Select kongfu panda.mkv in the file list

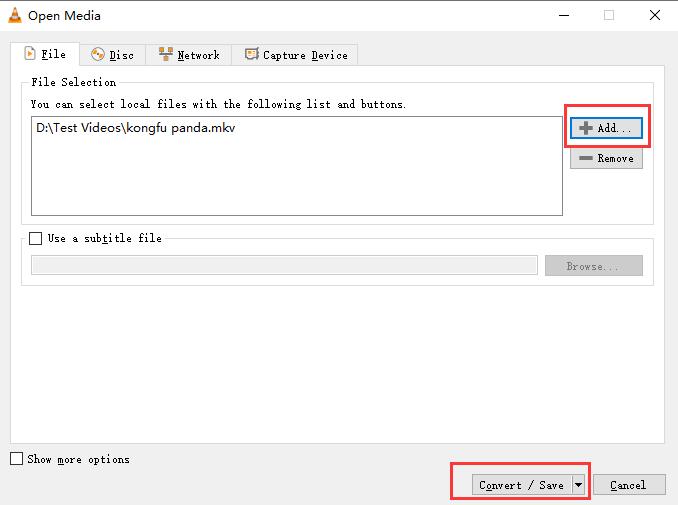click(x=135, y=128)
